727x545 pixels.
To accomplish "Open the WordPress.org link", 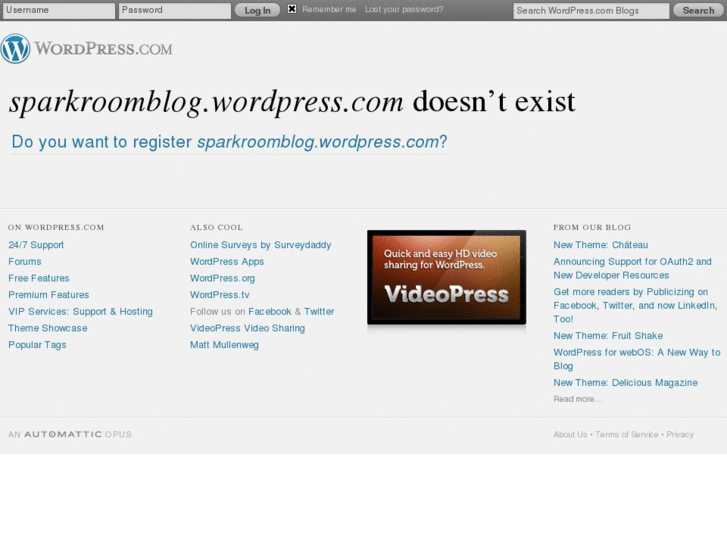I will tap(223, 278).
